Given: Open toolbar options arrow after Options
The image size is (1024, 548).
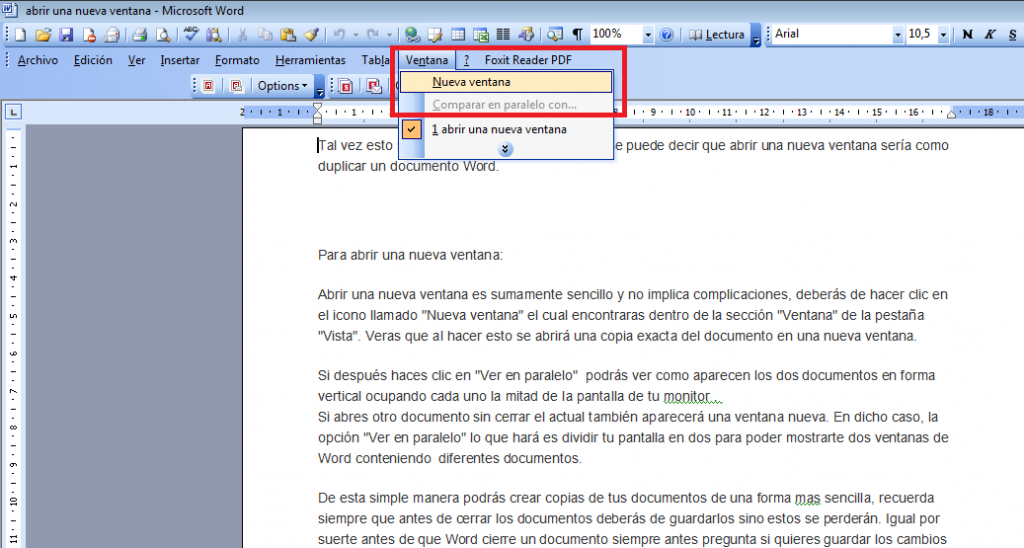Looking at the screenshot, I should 319,86.
